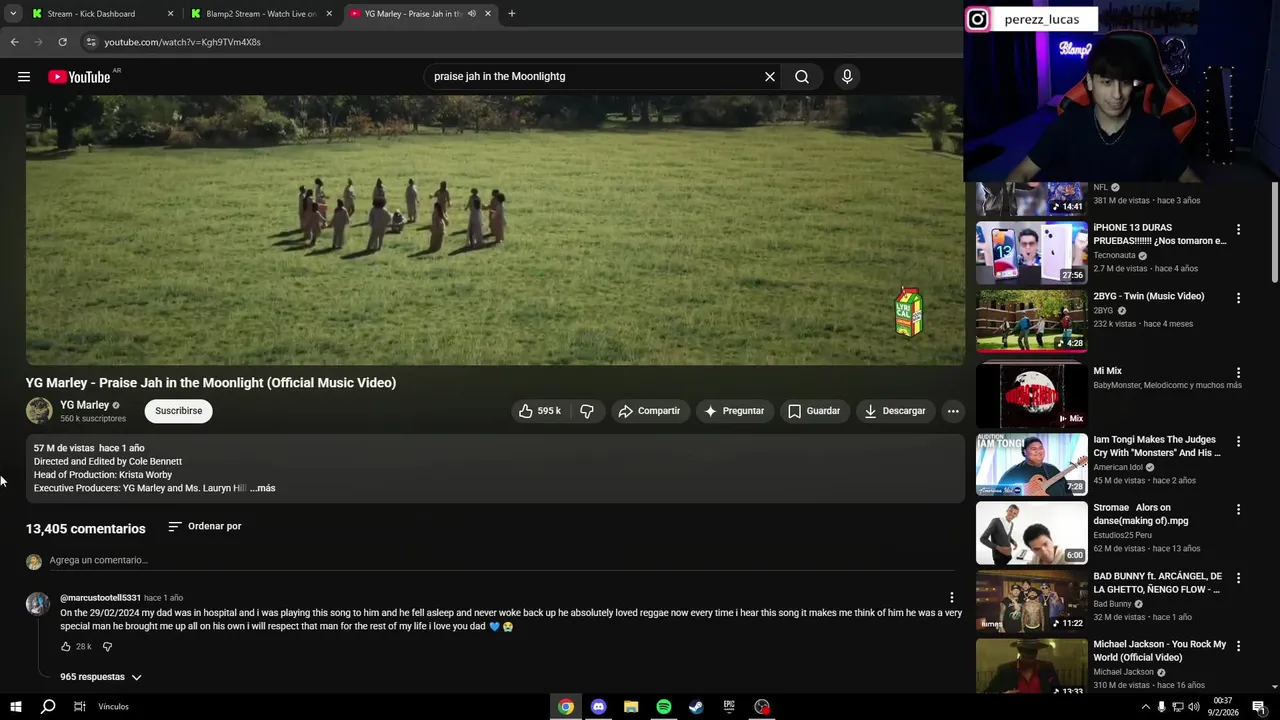Open options for Iam Tongi video

1238,441
